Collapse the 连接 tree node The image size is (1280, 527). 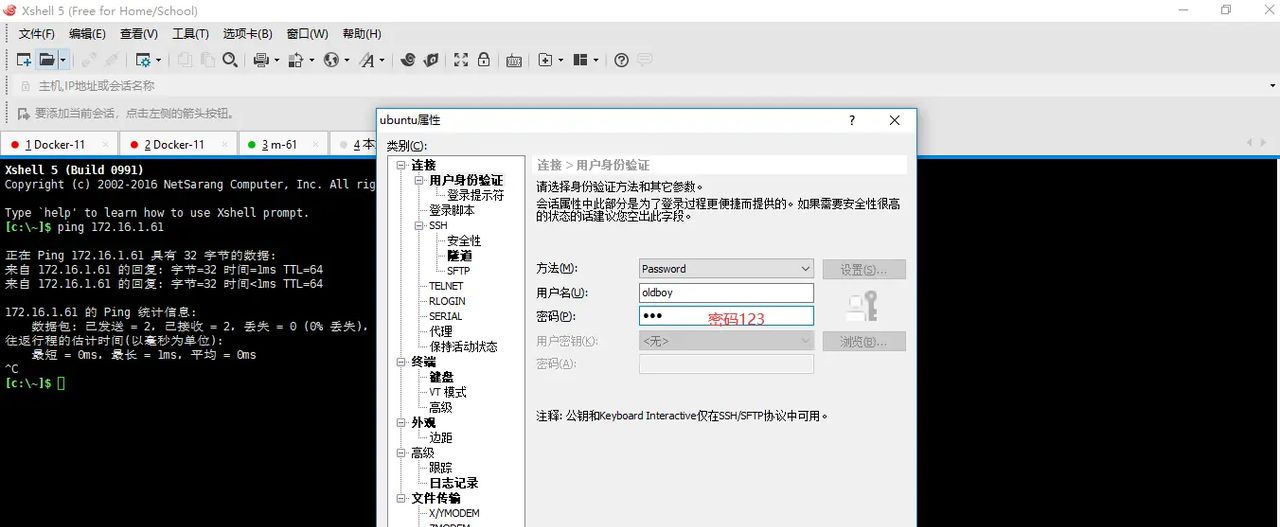coord(400,165)
